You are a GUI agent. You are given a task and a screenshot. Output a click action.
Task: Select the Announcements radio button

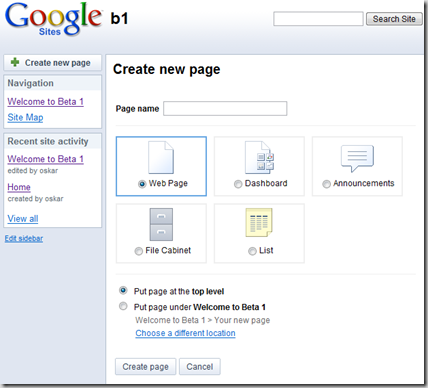[326, 184]
